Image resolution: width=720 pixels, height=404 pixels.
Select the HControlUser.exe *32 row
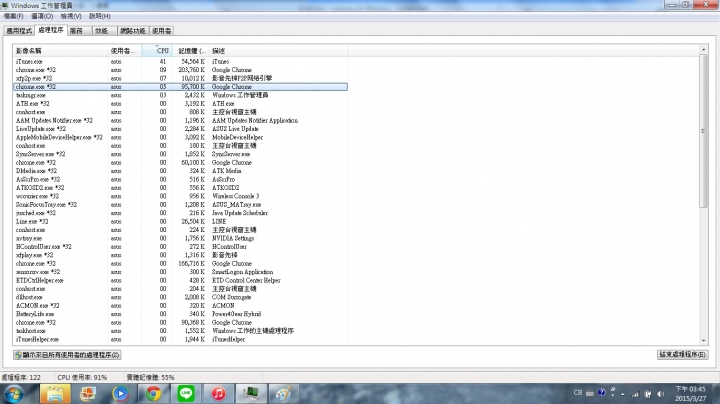(180, 247)
